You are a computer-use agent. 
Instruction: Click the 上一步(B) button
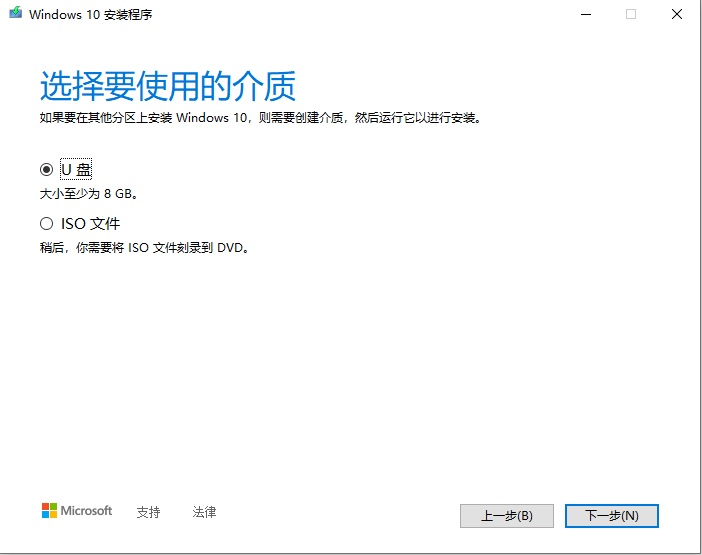pos(507,516)
